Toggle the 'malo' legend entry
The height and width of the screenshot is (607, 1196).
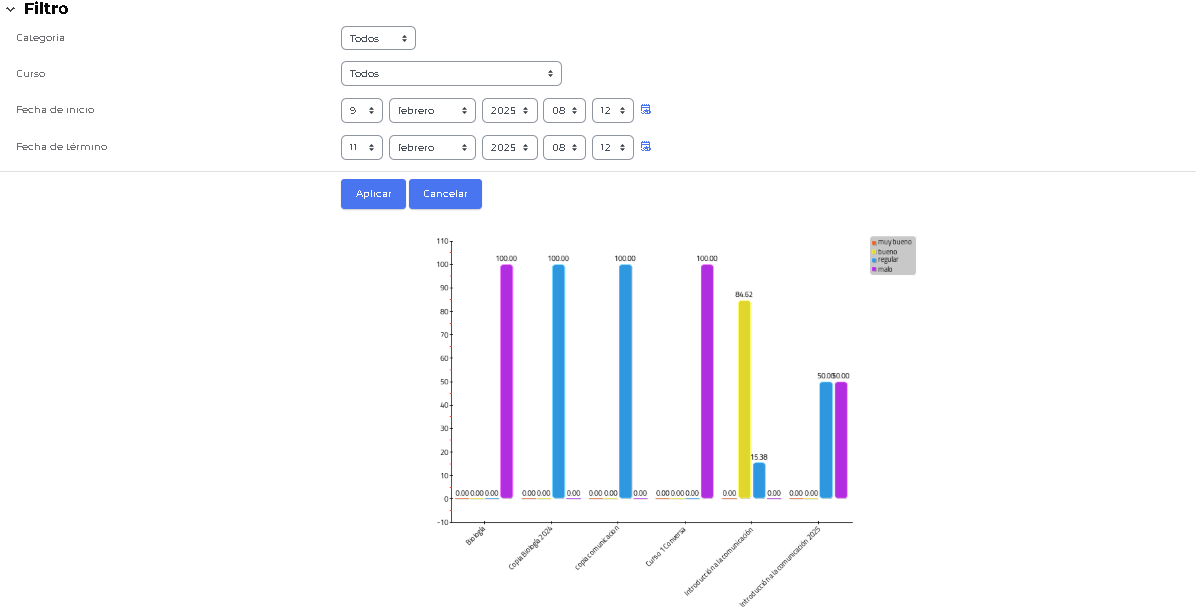click(x=885, y=269)
